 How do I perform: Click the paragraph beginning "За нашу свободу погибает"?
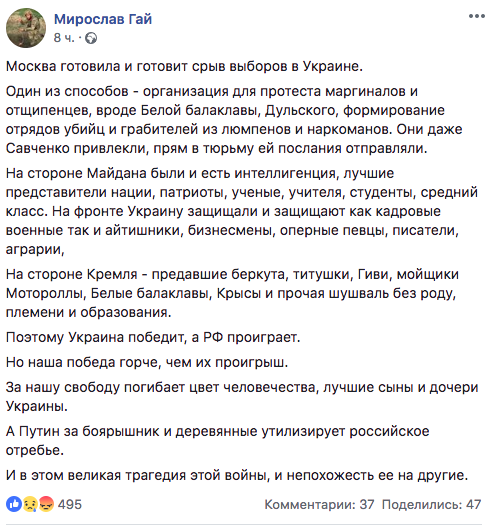(x=242, y=397)
